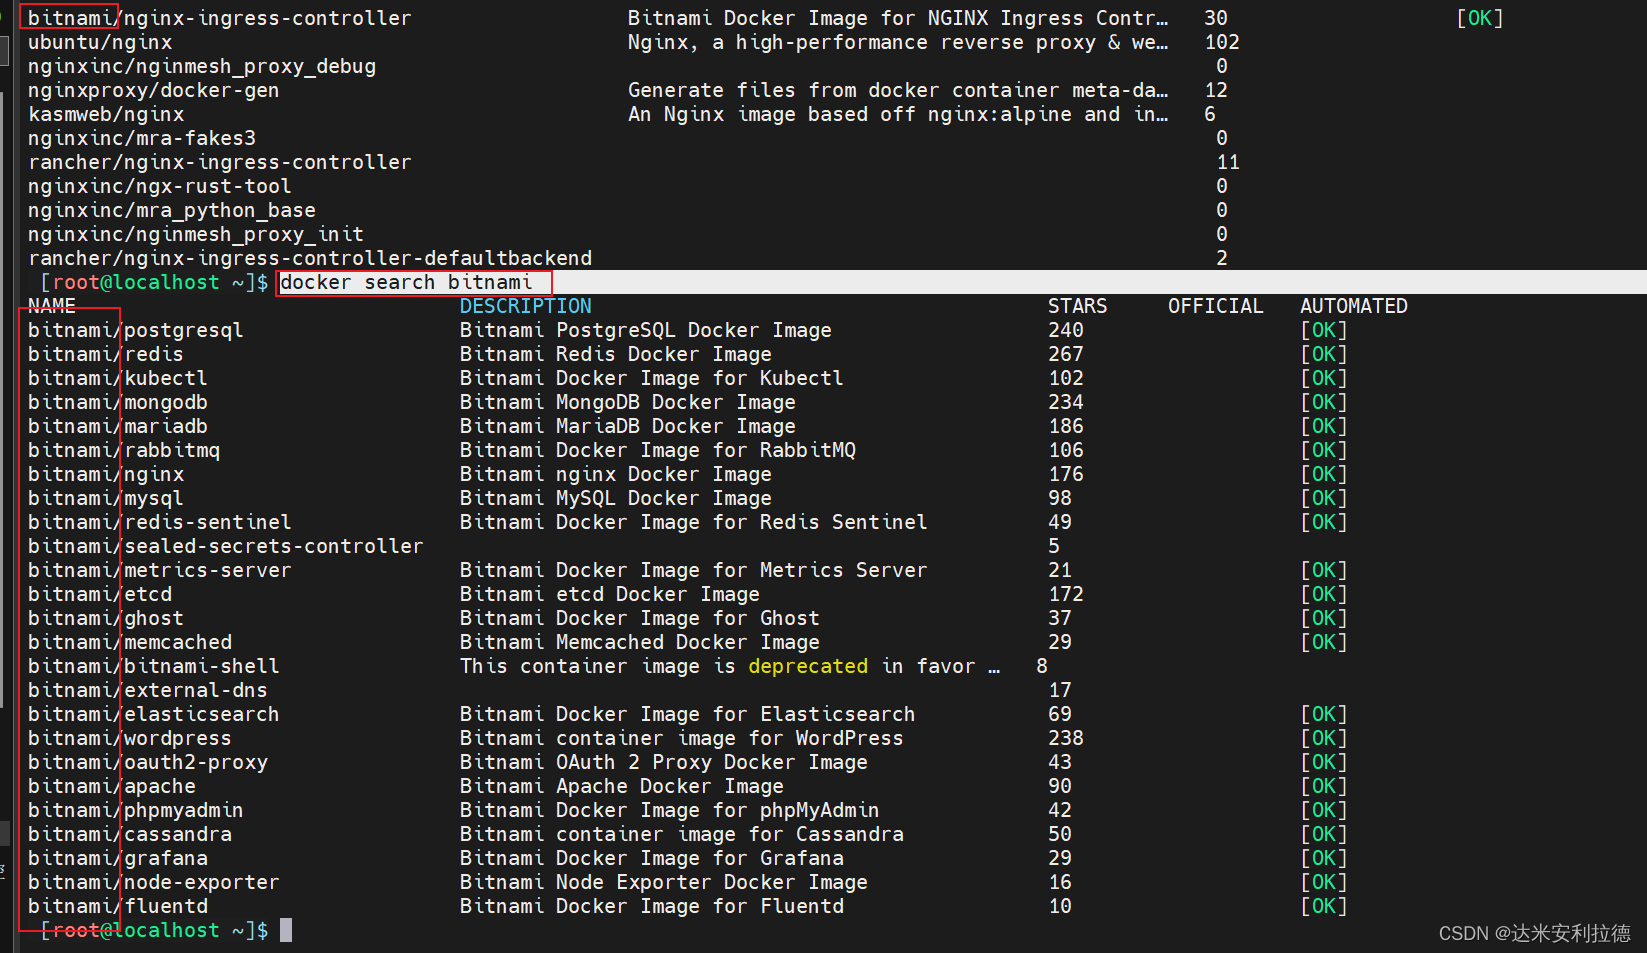Click the star count 267 for redis
Viewport: 1647px width, 953px height.
tap(1066, 354)
